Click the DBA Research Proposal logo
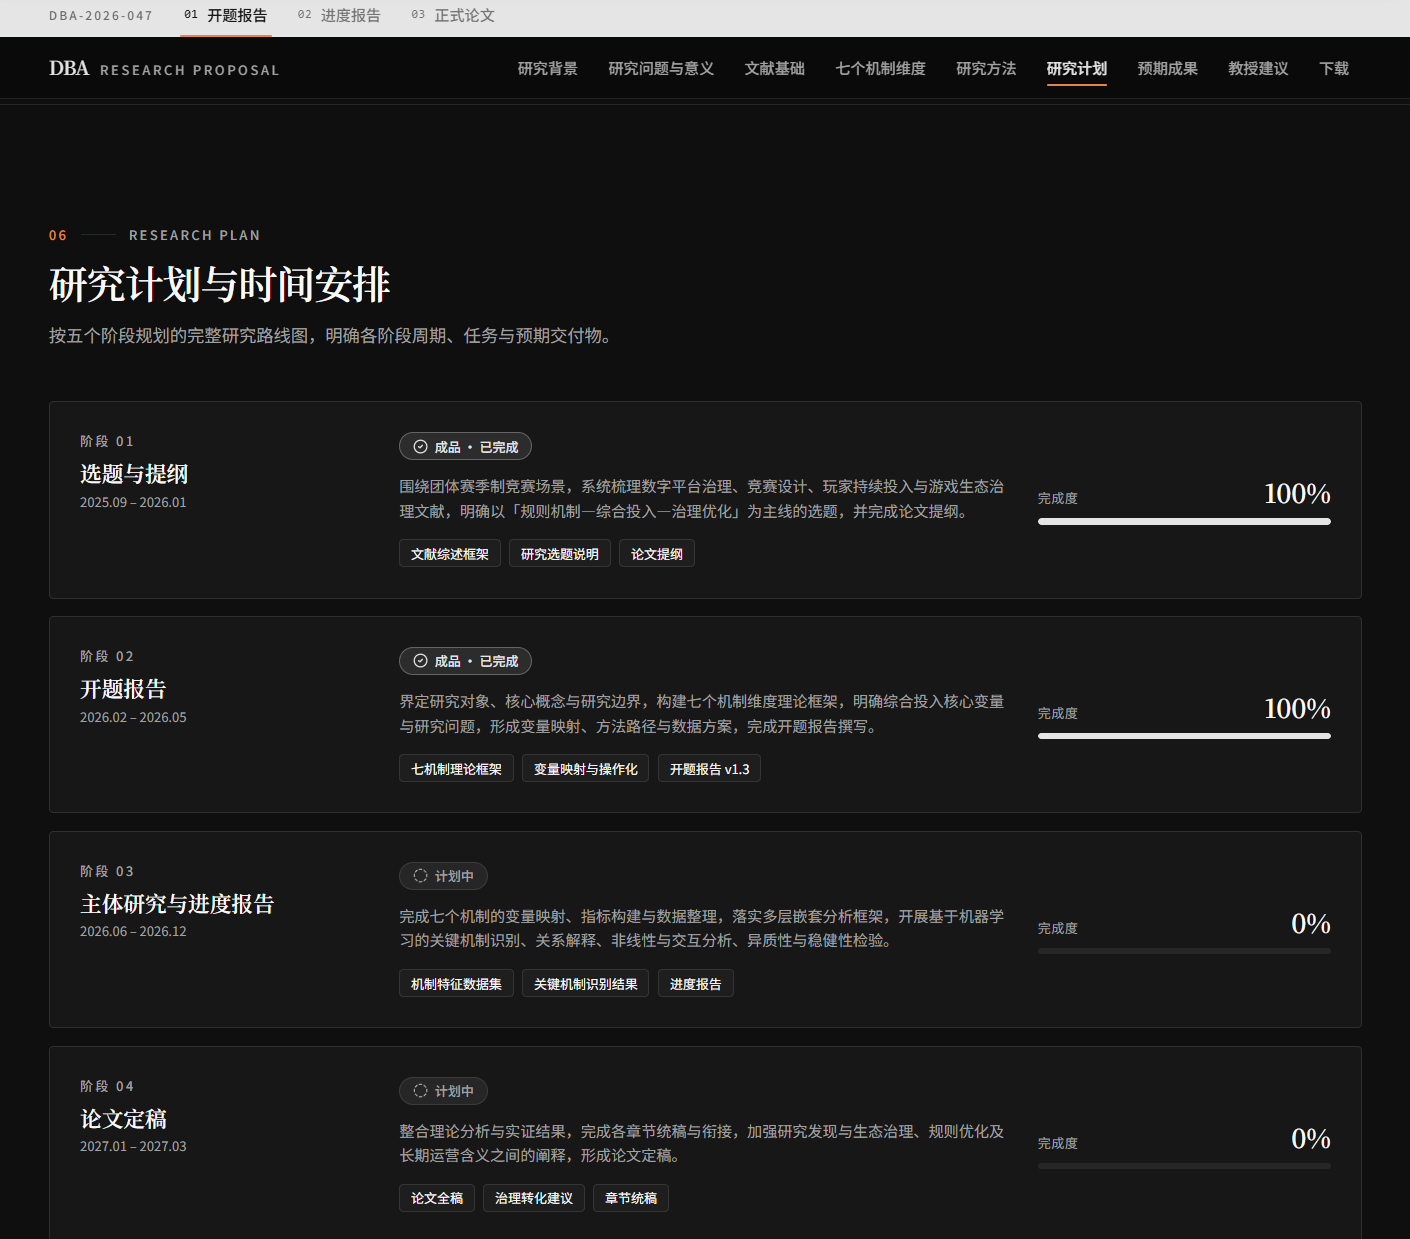Screen dimensions: 1410x1239 [x=164, y=68]
